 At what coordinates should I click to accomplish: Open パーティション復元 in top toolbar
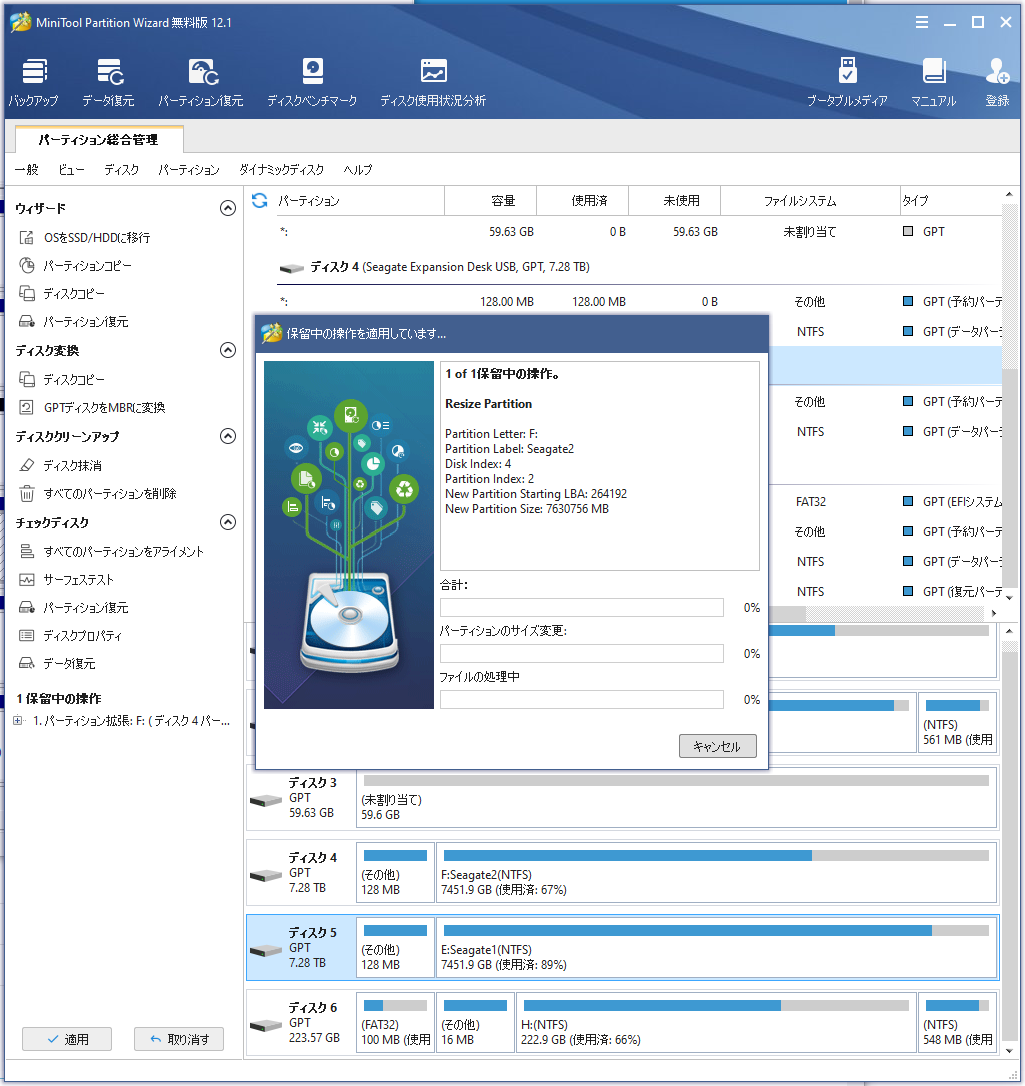tap(201, 82)
